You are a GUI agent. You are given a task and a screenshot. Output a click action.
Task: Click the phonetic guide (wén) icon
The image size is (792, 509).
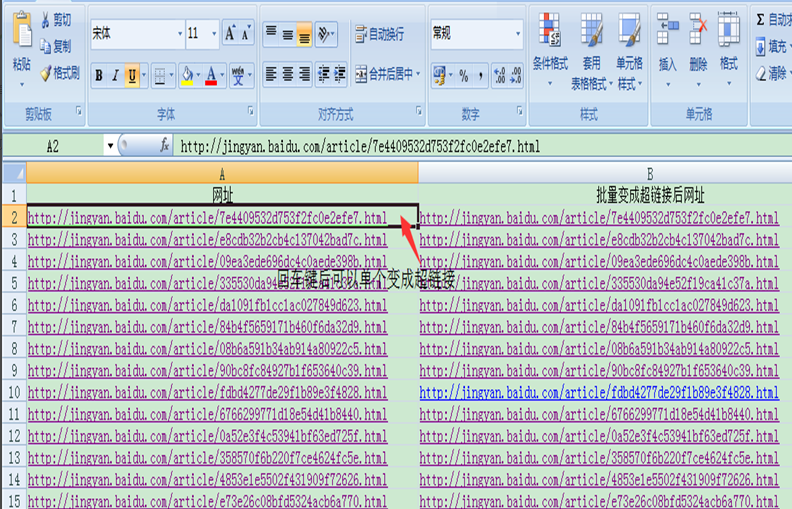pos(238,76)
